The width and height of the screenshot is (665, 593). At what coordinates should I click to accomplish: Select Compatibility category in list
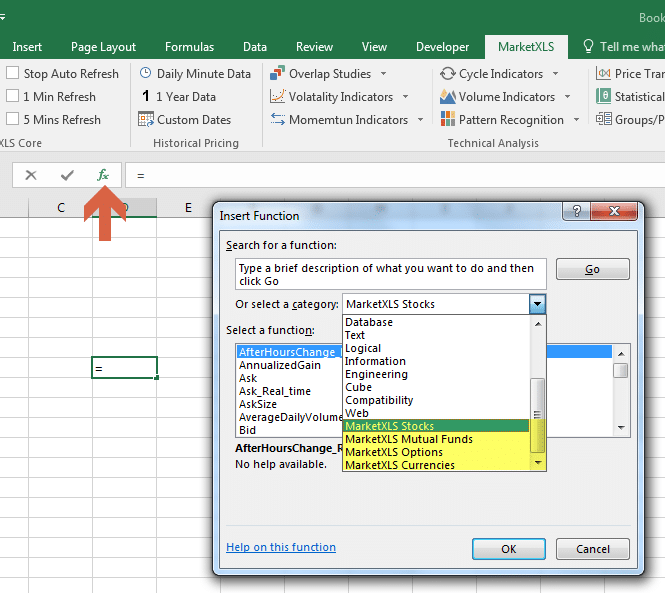(436, 400)
